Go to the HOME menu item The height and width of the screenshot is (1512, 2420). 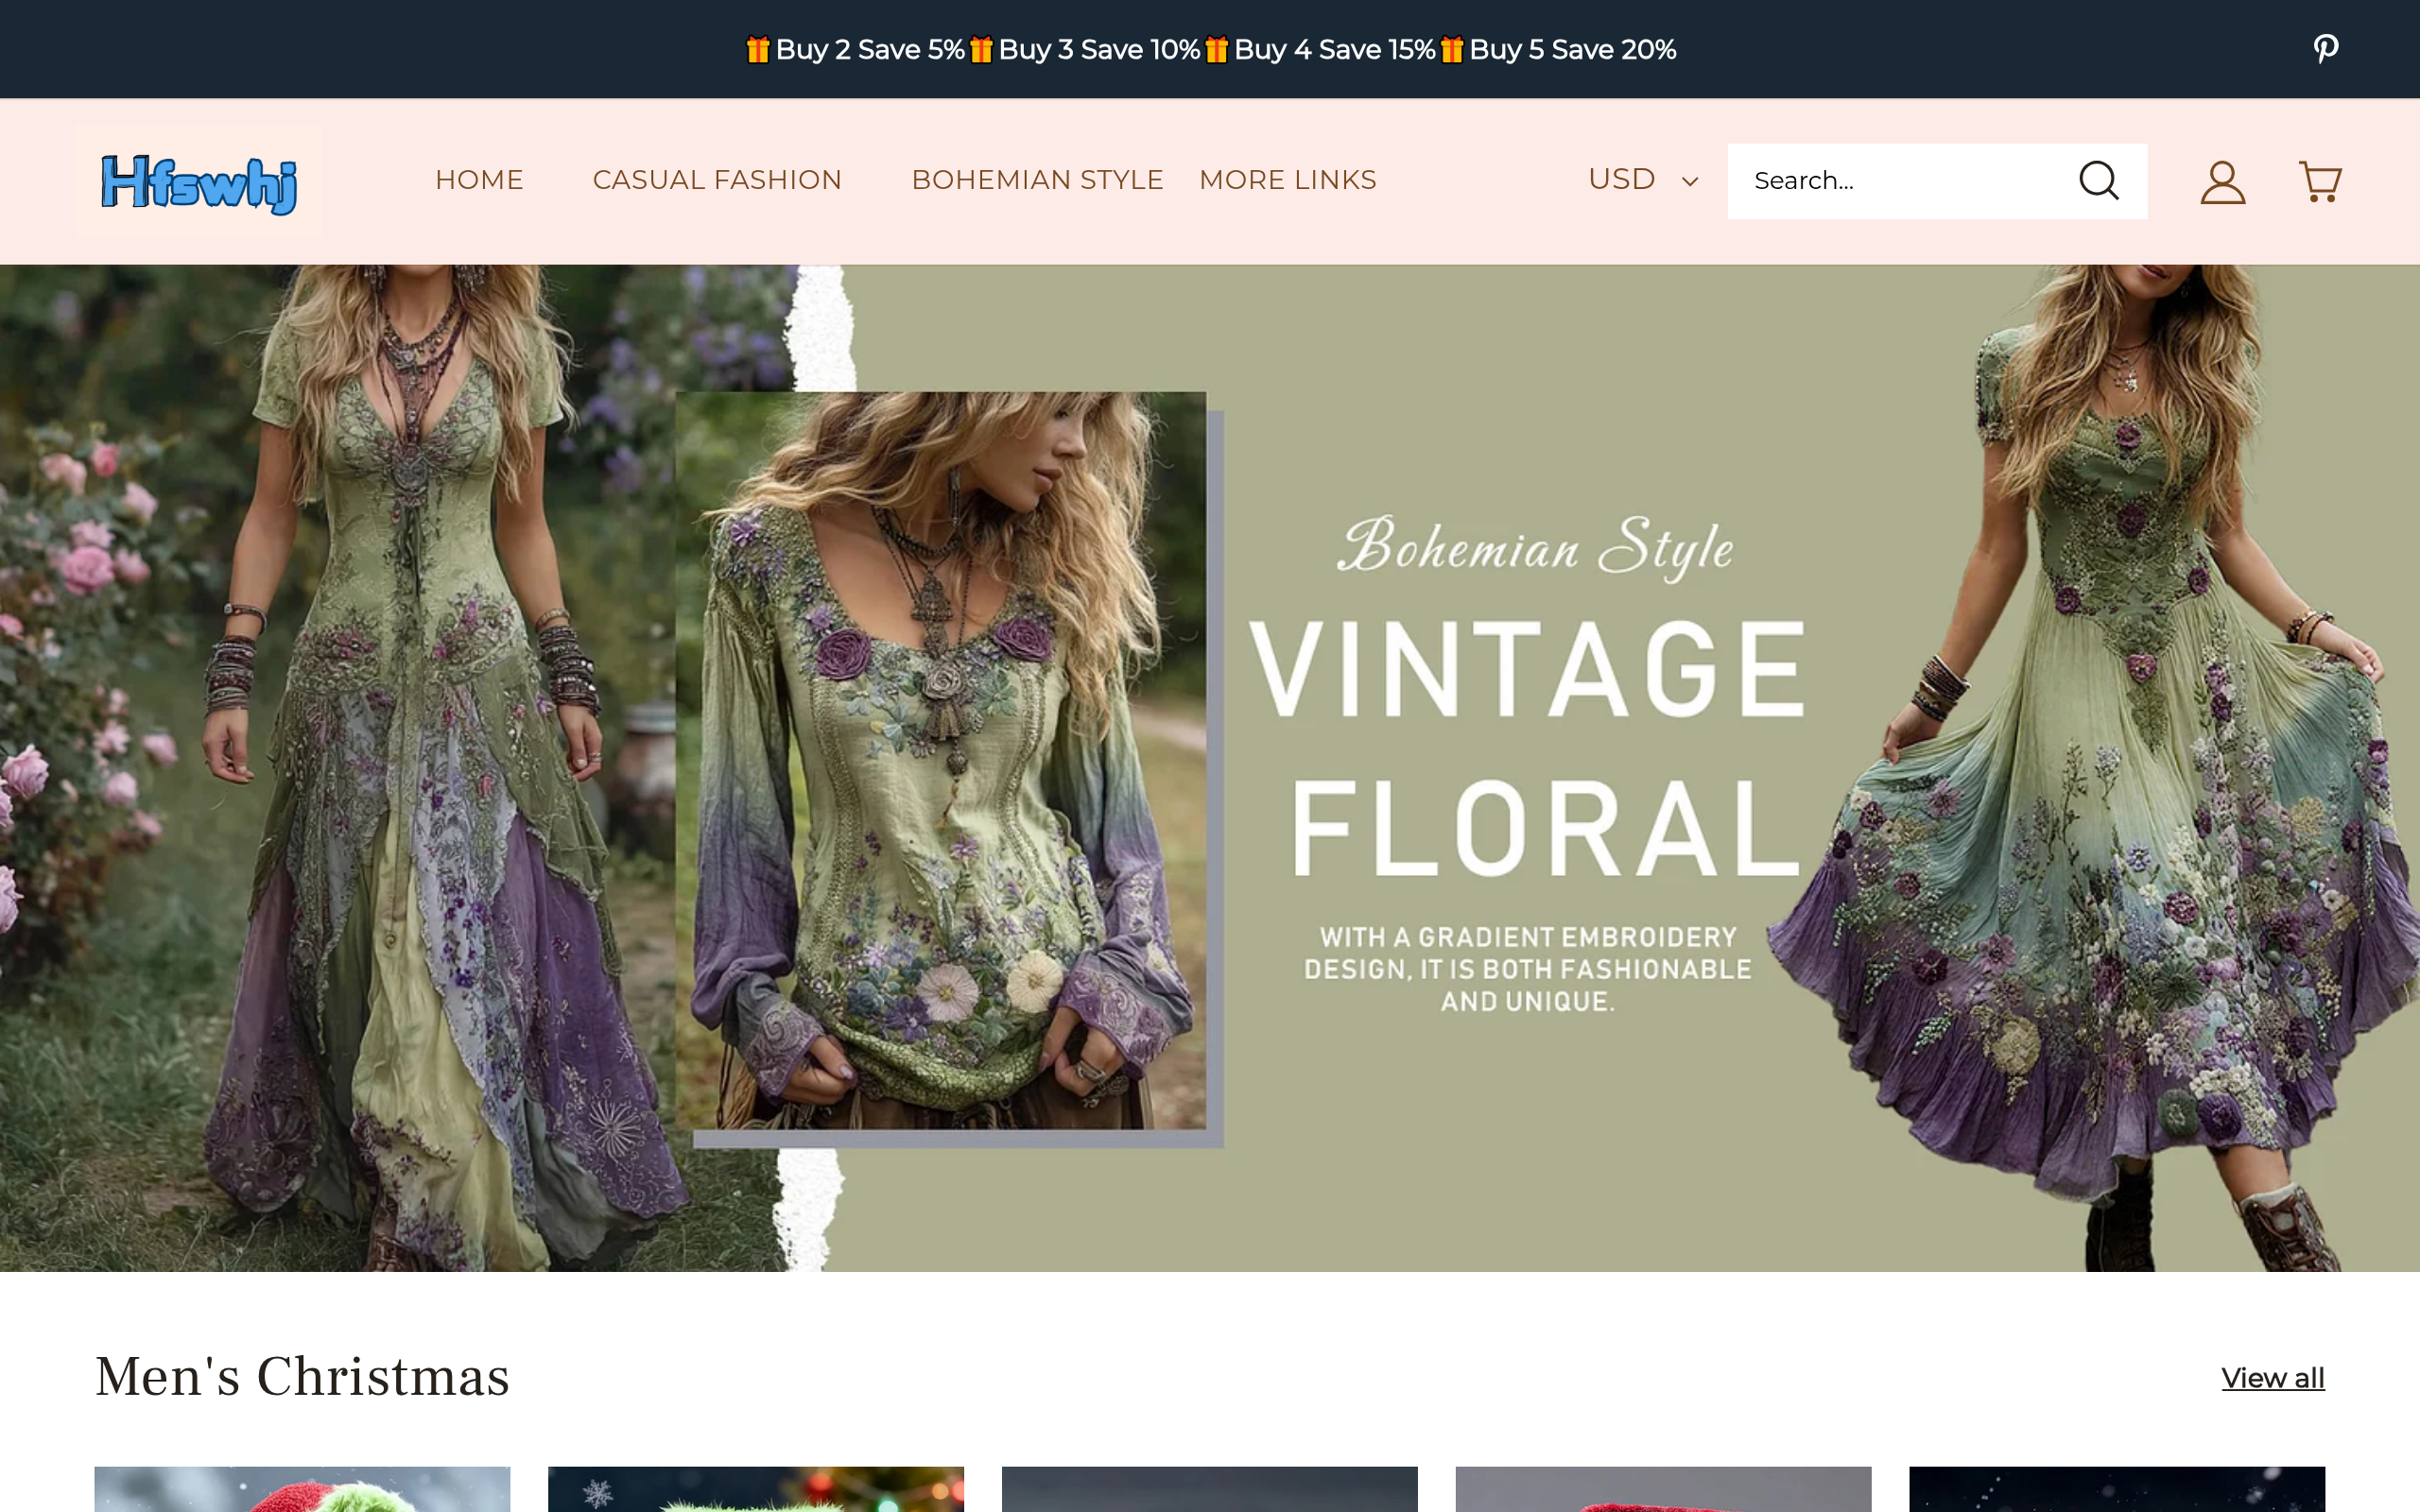tap(479, 180)
